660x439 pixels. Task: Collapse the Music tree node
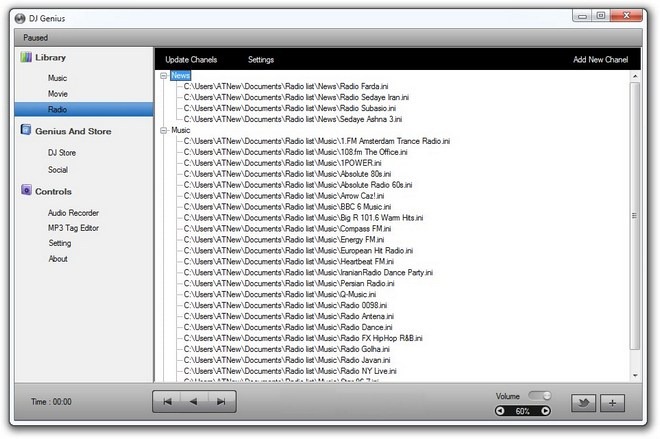click(164, 130)
